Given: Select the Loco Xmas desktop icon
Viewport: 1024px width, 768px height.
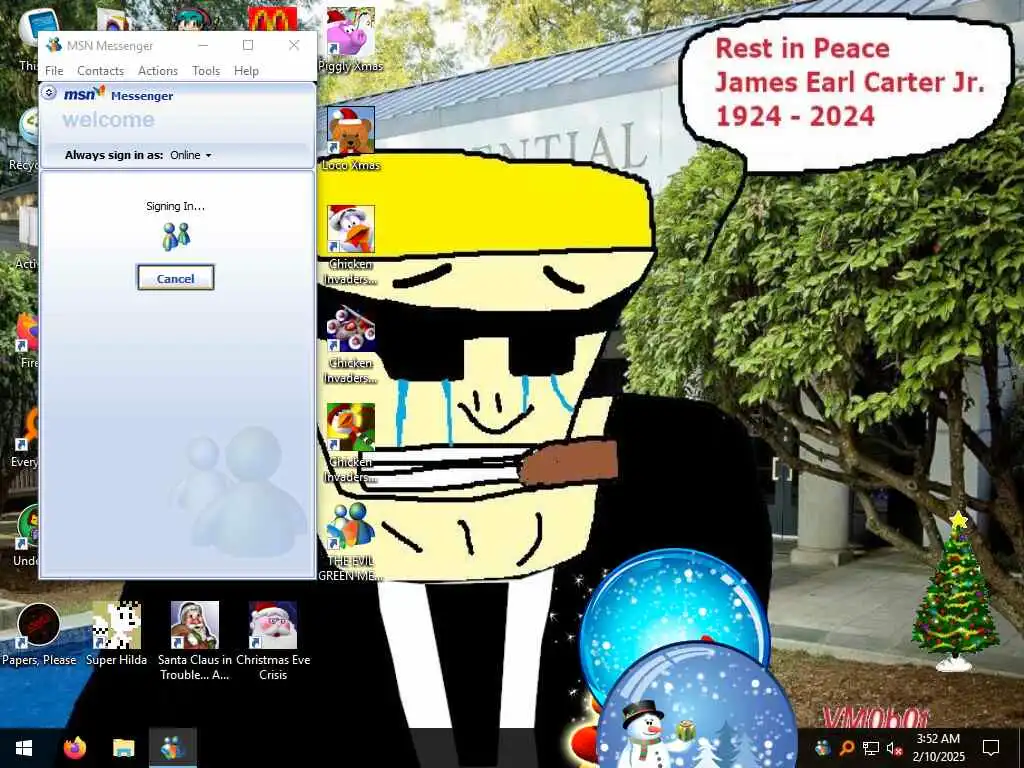Looking at the screenshot, I should 351,139.
